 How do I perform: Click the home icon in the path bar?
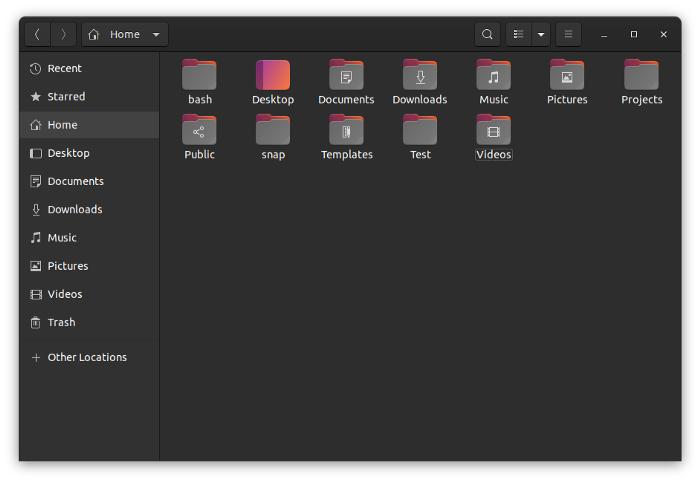tap(93, 34)
